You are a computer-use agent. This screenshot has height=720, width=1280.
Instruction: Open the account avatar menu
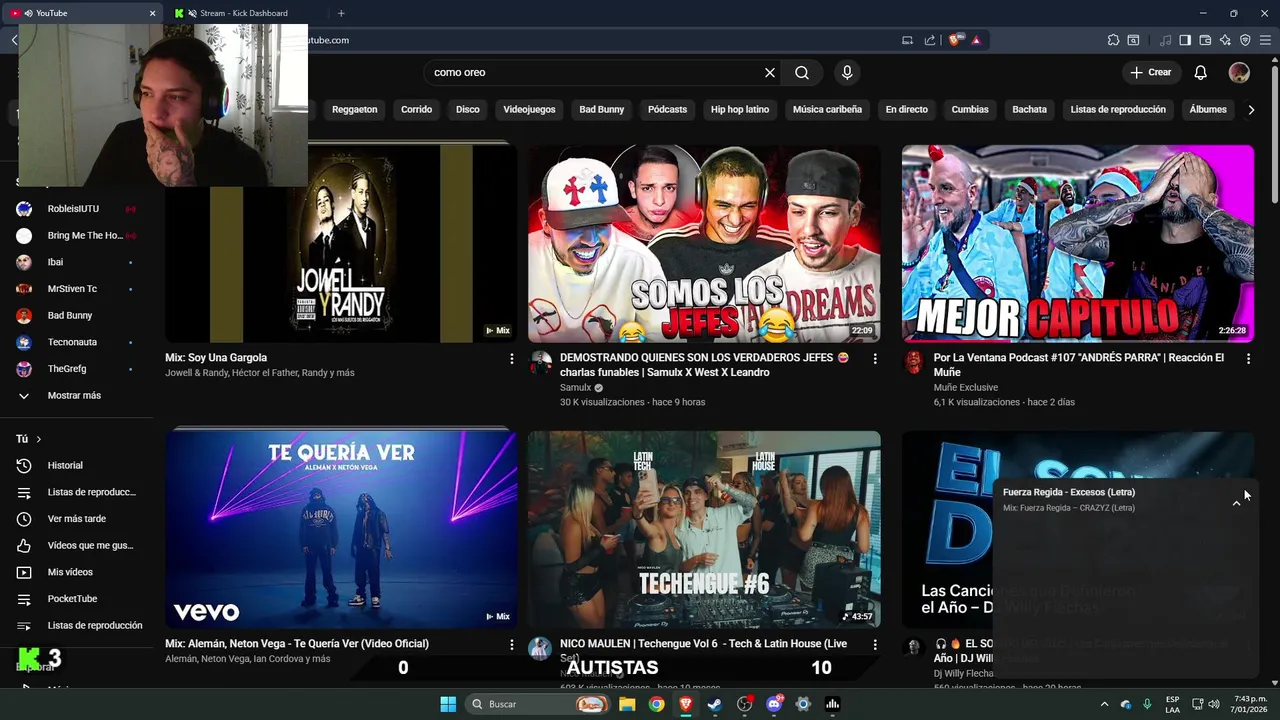point(1239,72)
